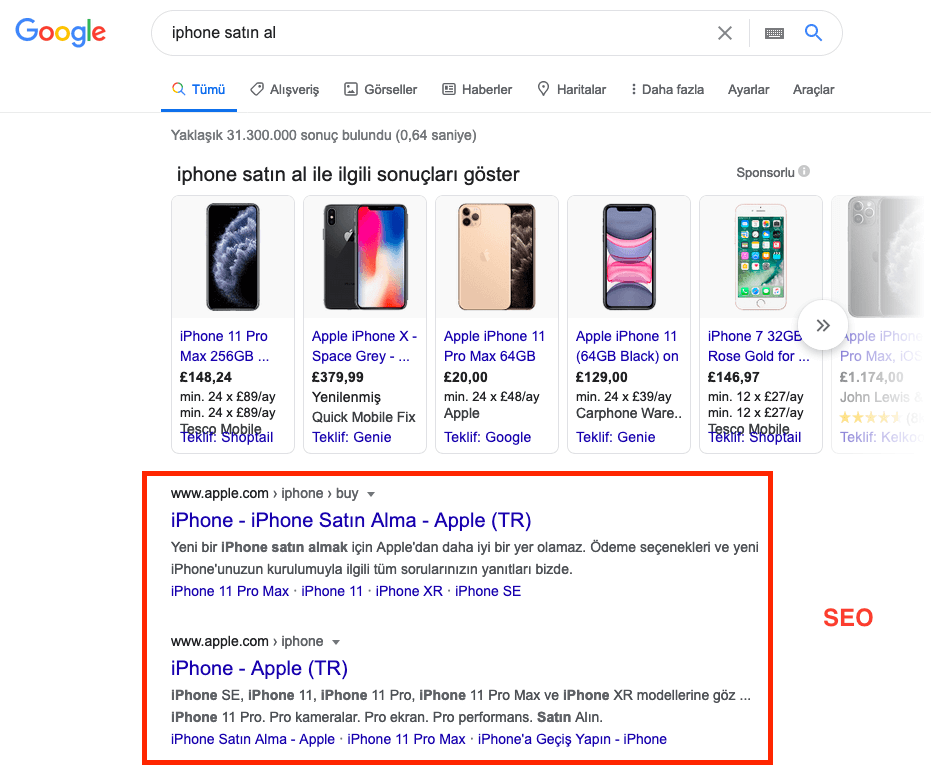Click the Sponsorlu info icon
Viewport: 931px width, 774px height.
(804, 172)
